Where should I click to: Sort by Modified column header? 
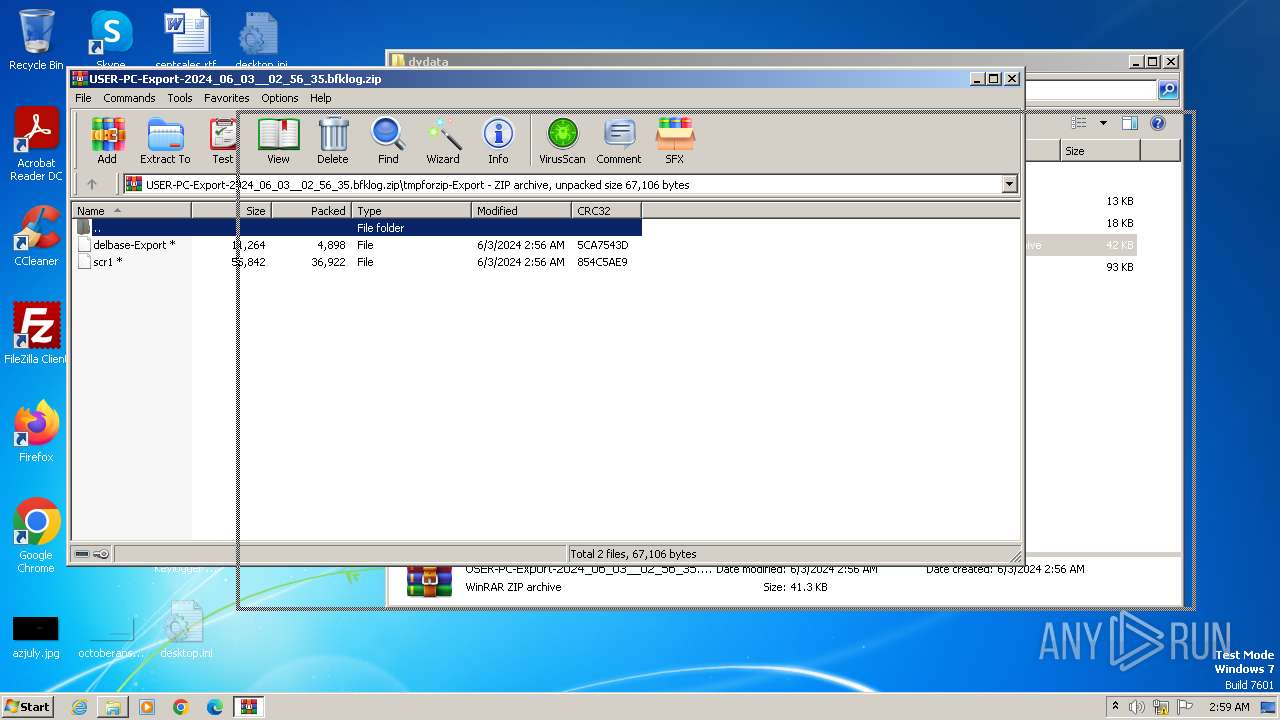pyautogui.click(x=521, y=210)
